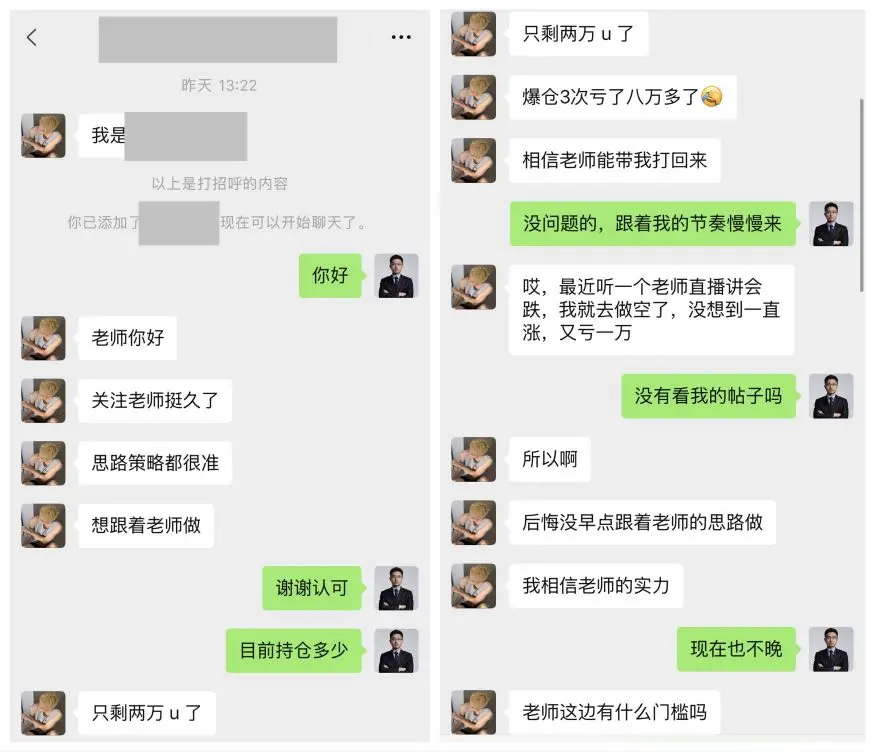Select the left-panel 只剩两万 u 了 bubble
875x752 pixels.
tap(146, 713)
